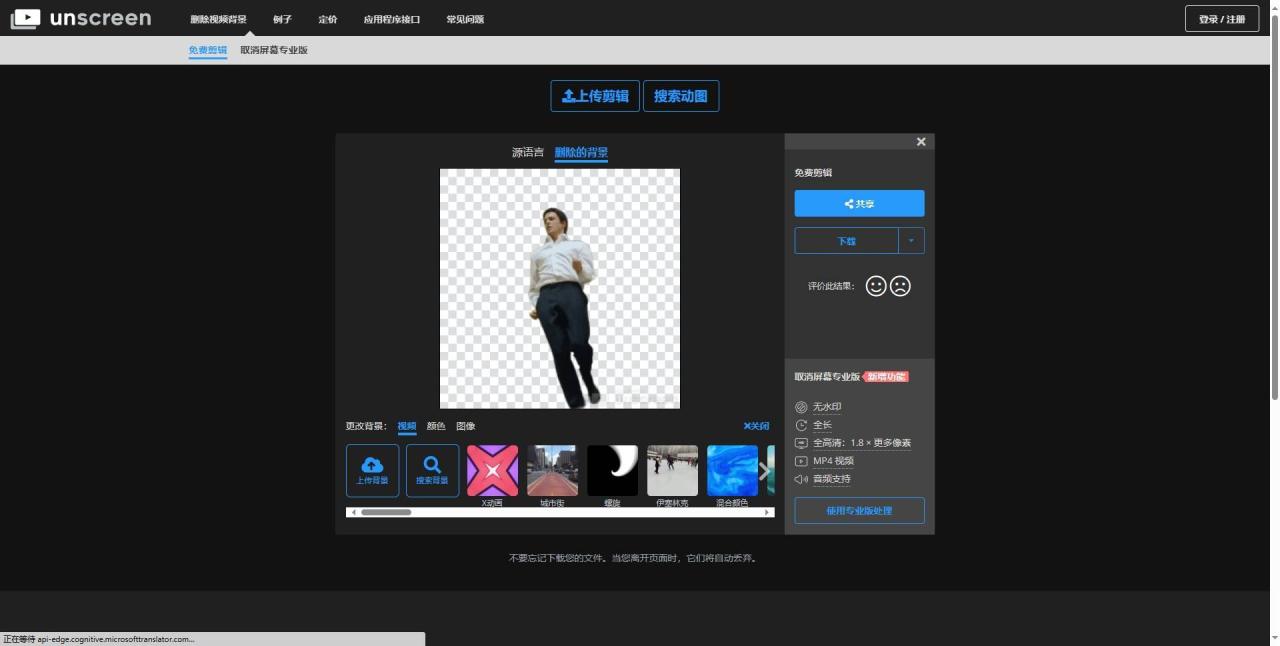This screenshot has height=646, width=1280.
Task: Click the horizontal scrollbar thumb under backgrounds
Action: [x=386, y=513]
